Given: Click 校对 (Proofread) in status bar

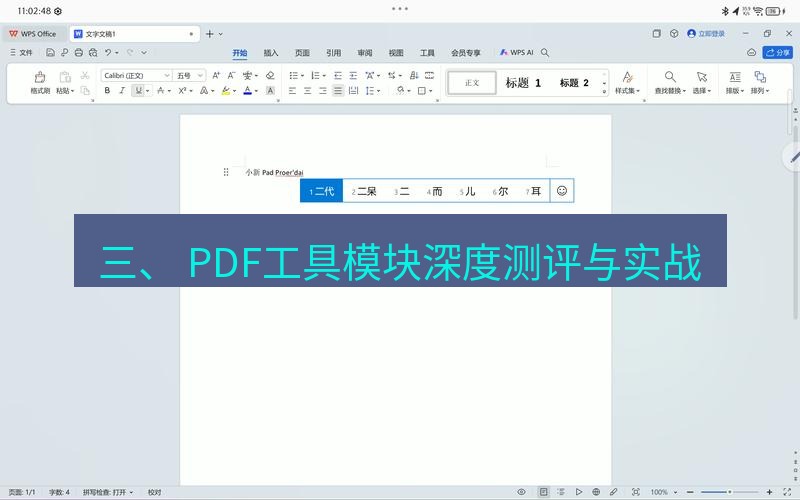Looking at the screenshot, I should point(155,492).
